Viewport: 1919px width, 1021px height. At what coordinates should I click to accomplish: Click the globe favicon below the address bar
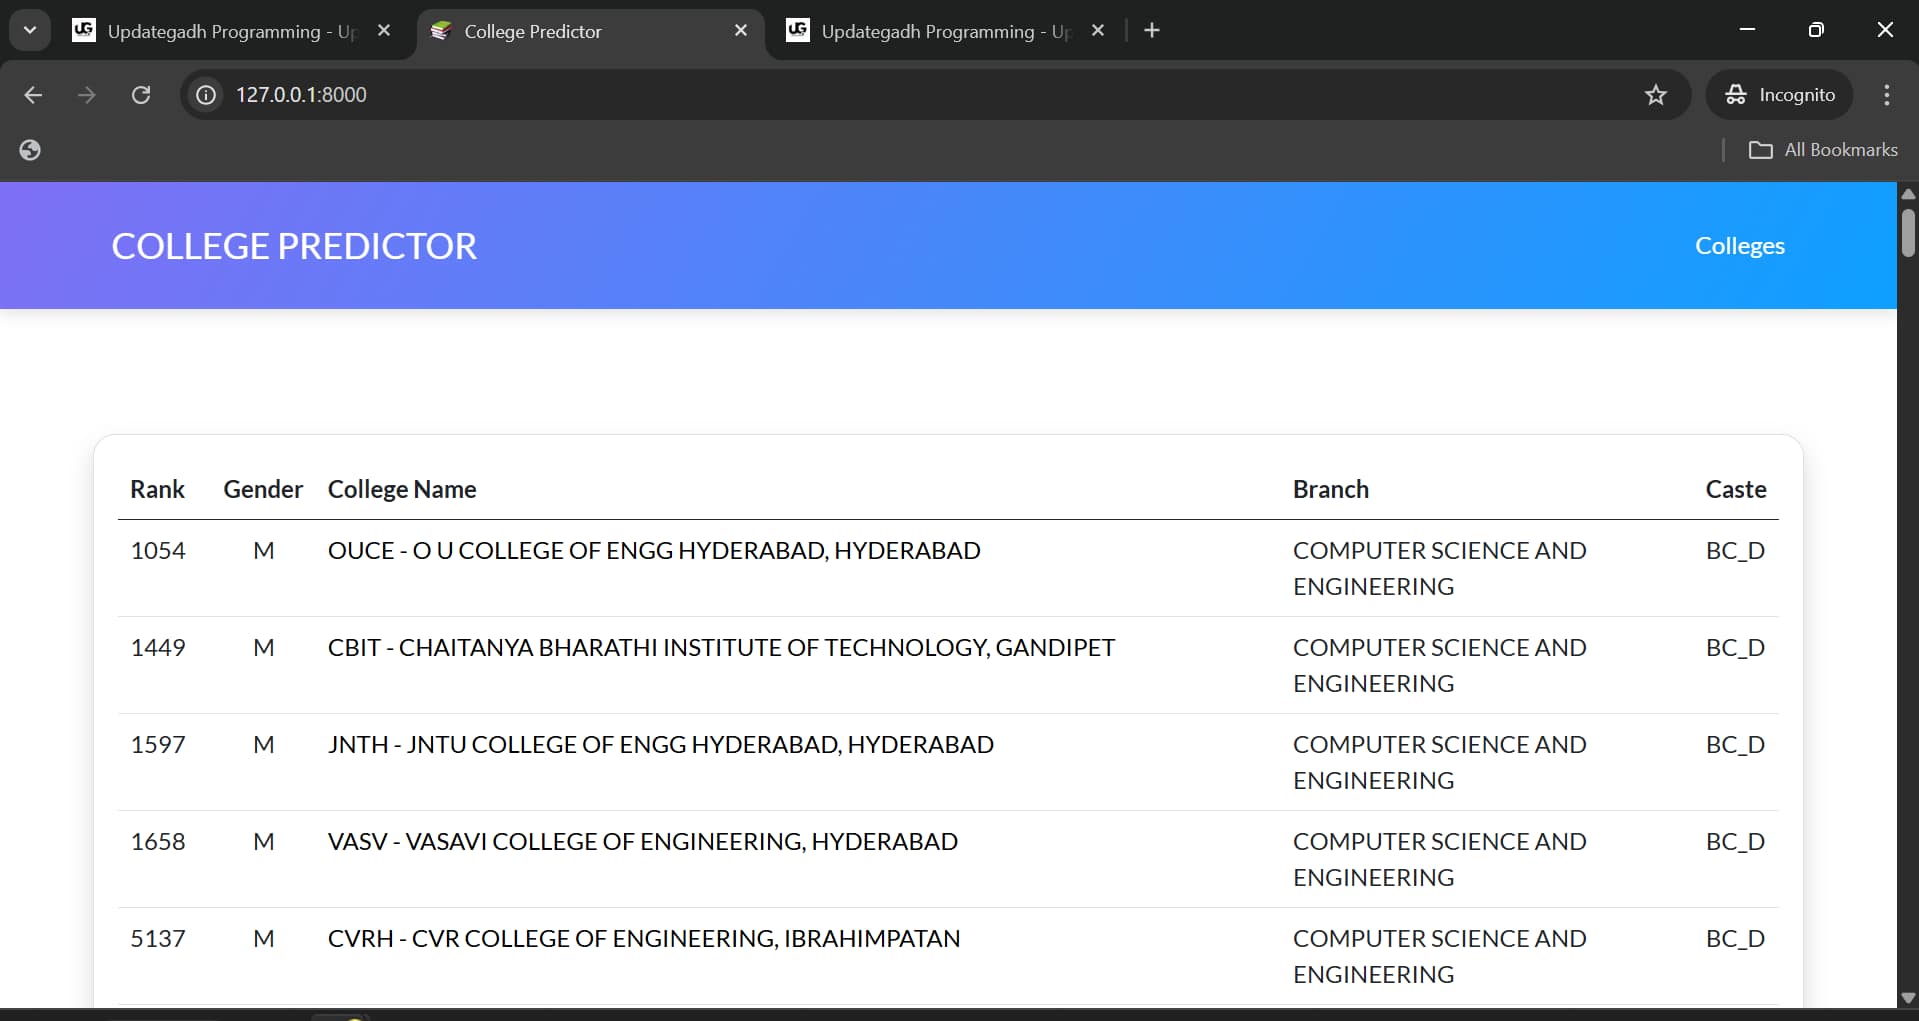tap(30, 149)
